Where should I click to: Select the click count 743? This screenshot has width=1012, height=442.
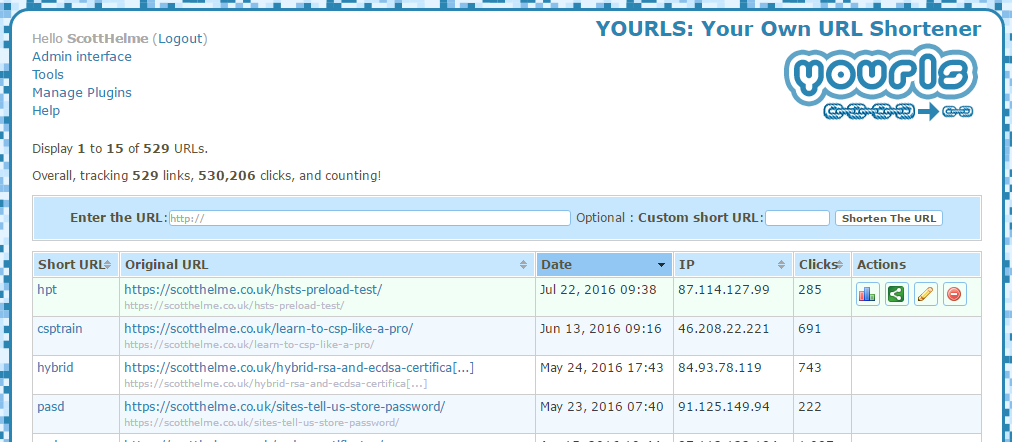pyautogui.click(x=809, y=368)
